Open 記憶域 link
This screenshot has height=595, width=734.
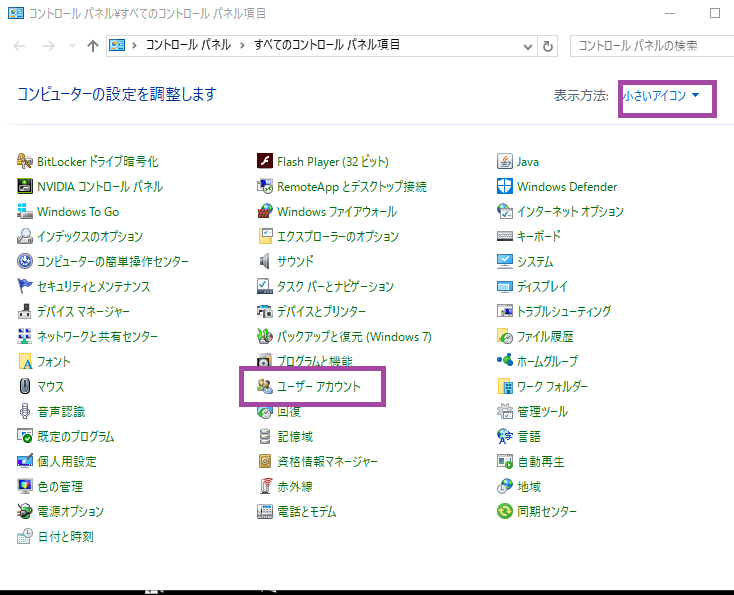coord(295,436)
